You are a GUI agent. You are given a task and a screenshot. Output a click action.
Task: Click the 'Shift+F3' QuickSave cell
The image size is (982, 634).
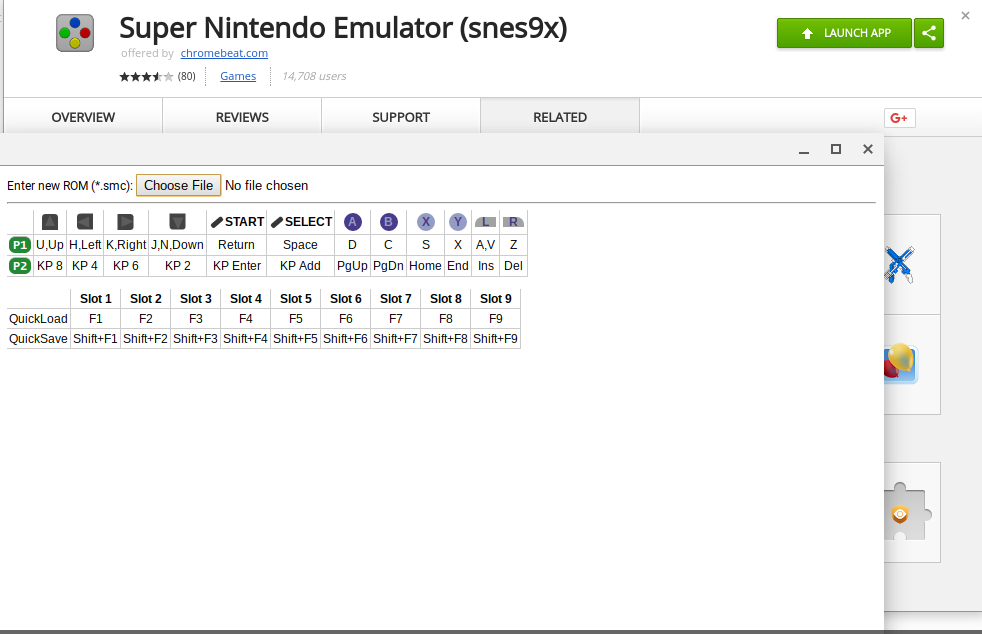point(195,339)
